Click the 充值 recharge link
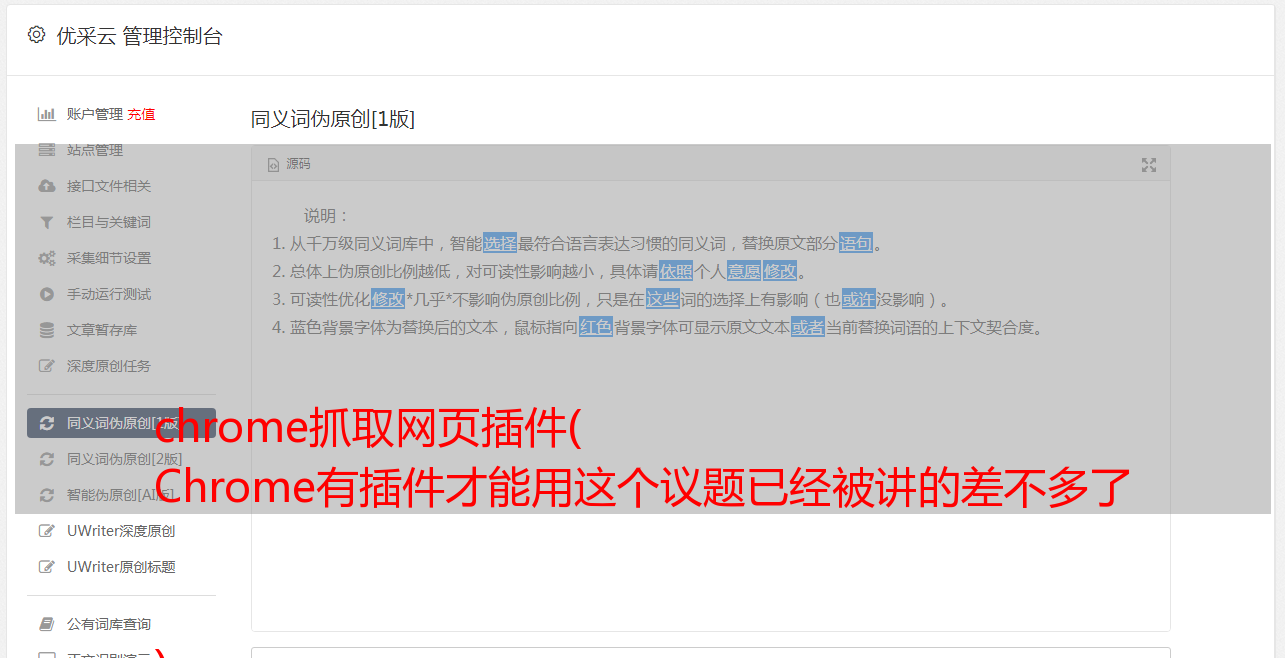1285x658 pixels. [x=141, y=114]
